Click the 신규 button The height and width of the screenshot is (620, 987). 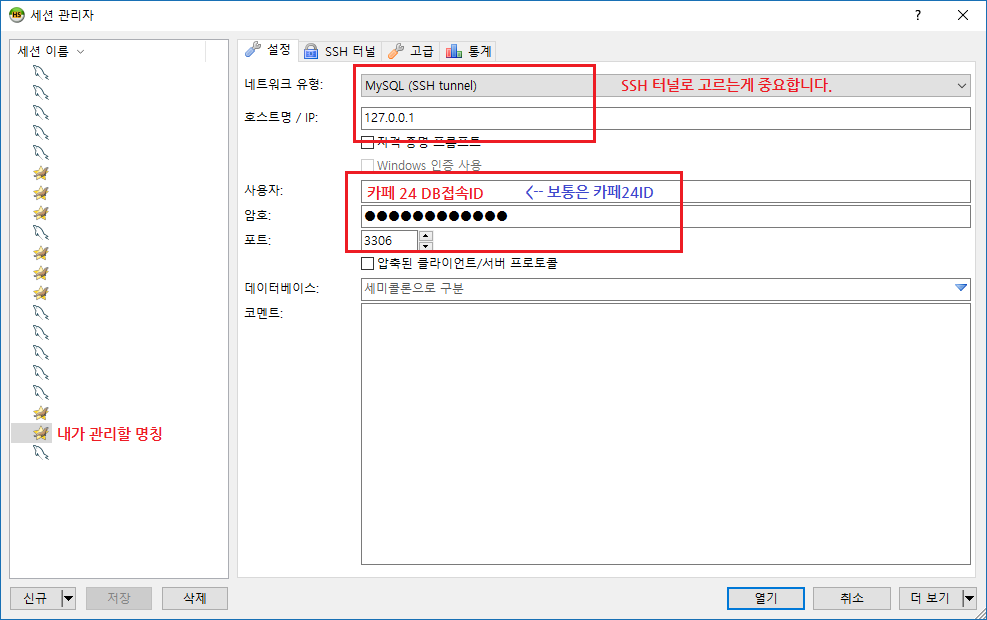tap(35, 598)
